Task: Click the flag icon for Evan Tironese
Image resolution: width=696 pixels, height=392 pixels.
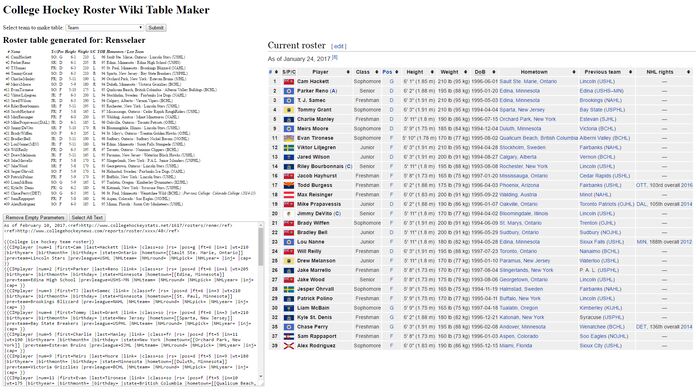Action: (289, 138)
